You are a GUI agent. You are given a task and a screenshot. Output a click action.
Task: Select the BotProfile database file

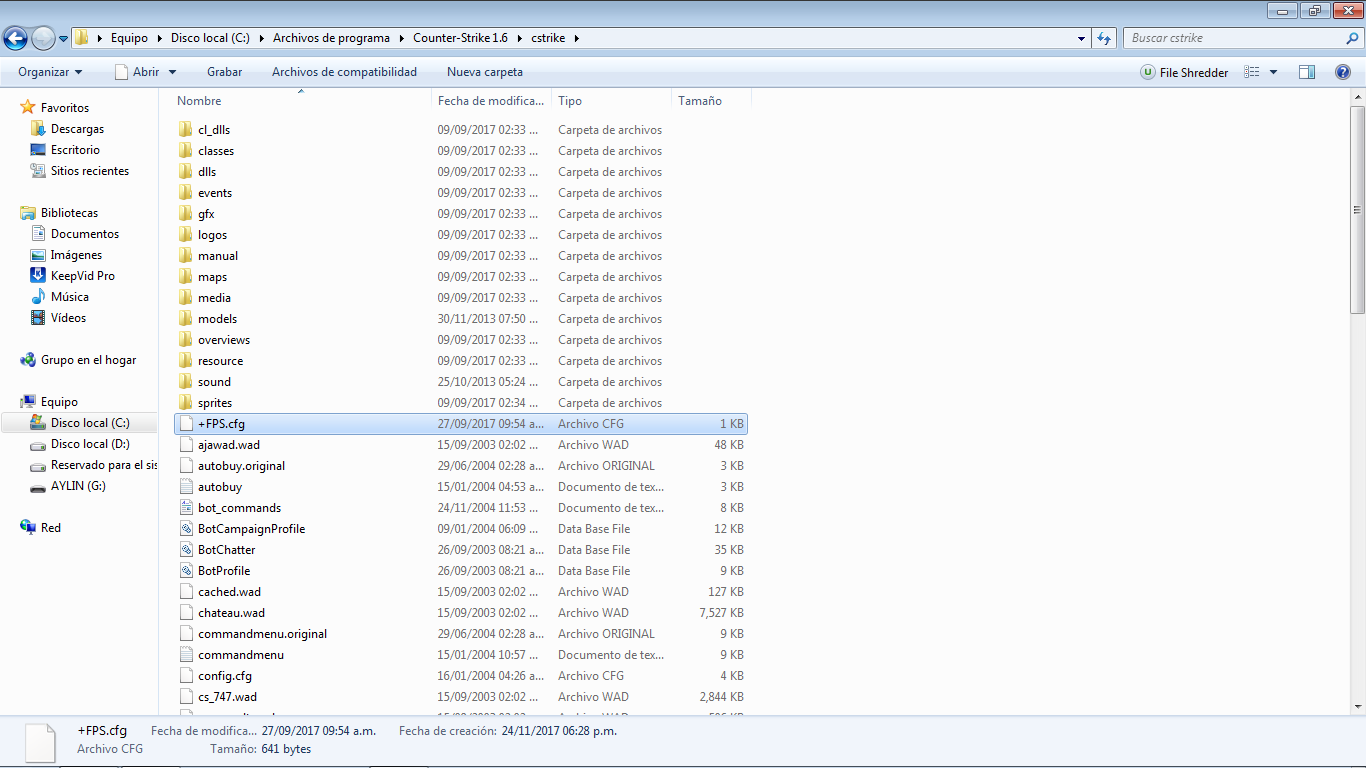point(224,571)
